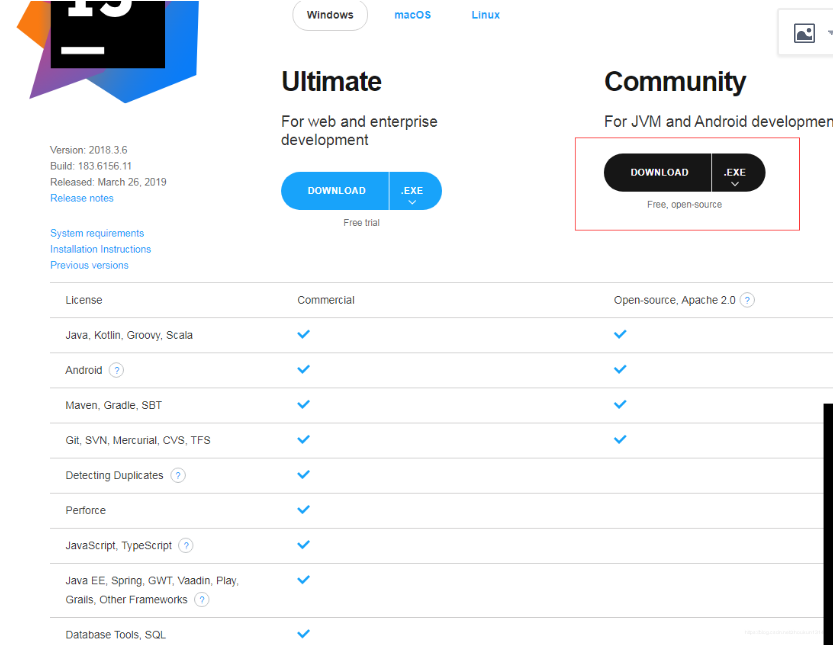Click the Perforce row label
Image resolution: width=833 pixels, height=645 pixels.
coord(86,511)
